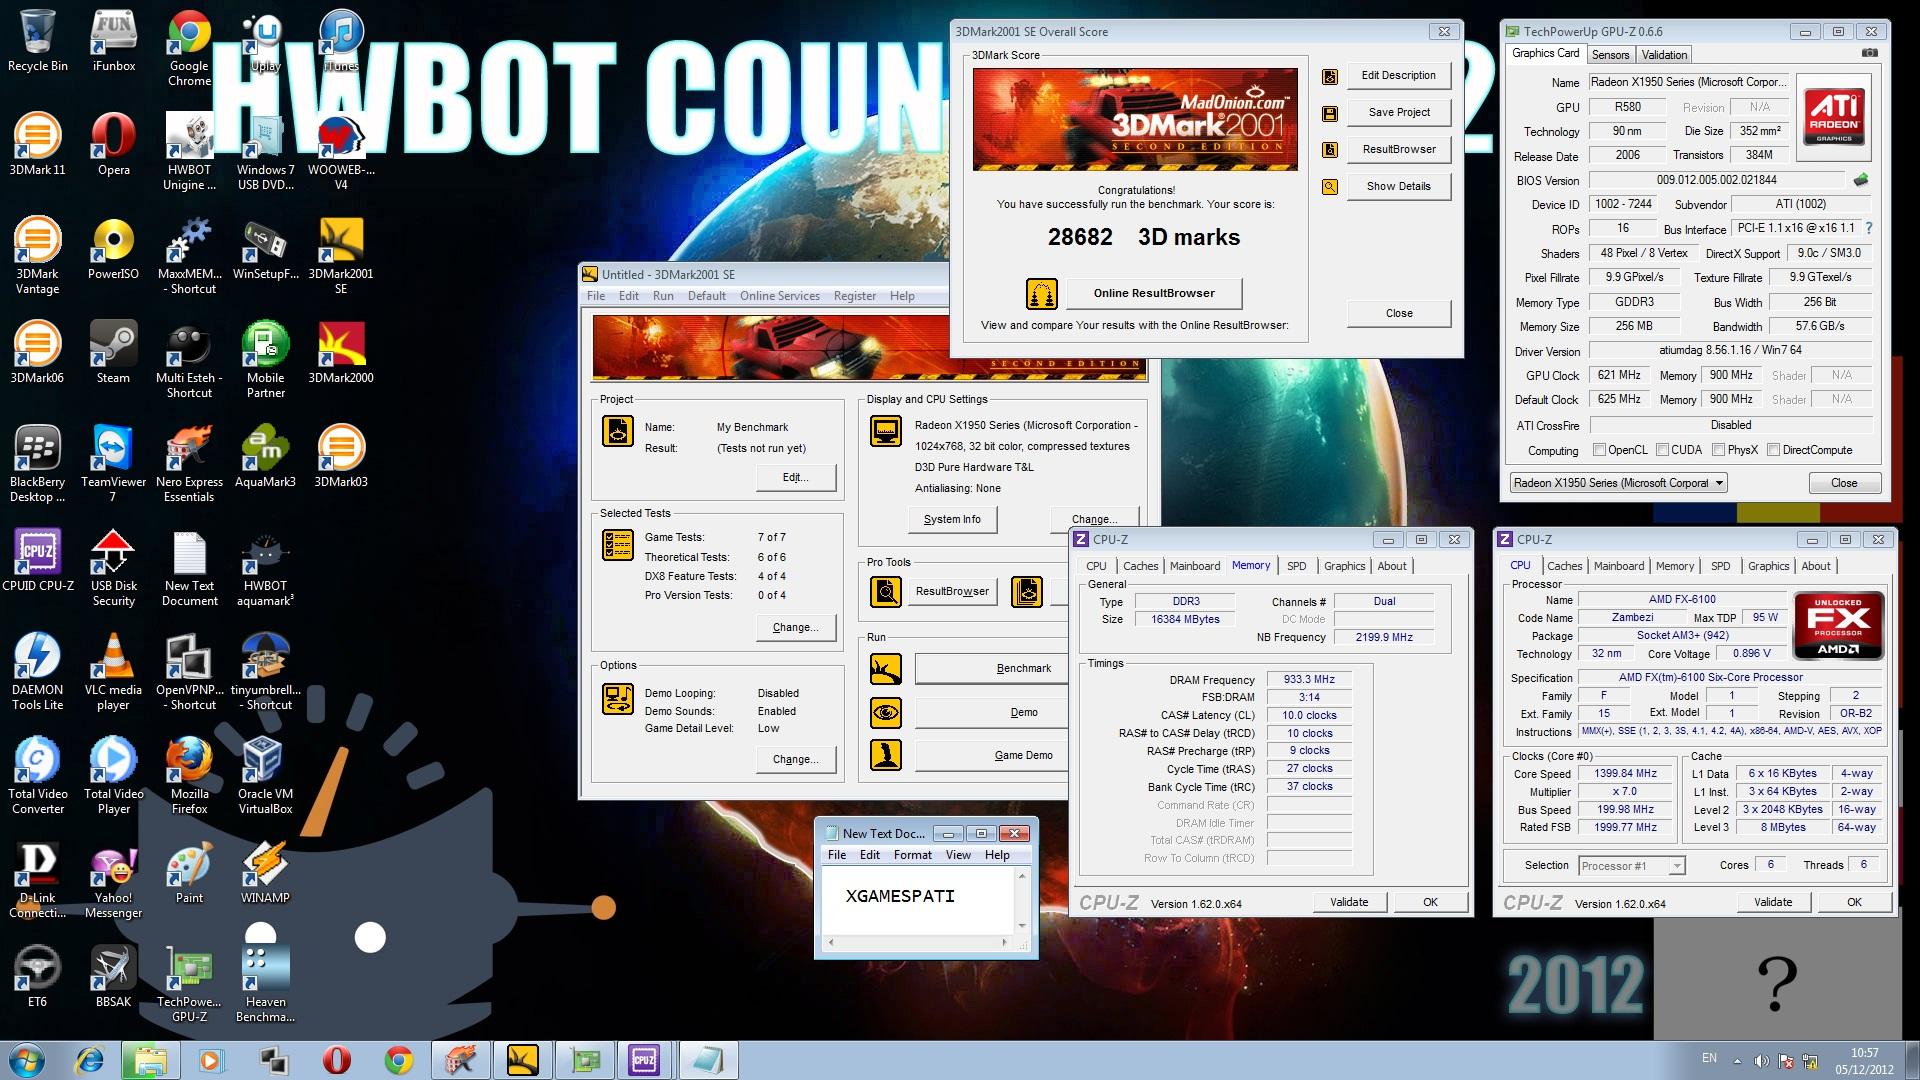Launch 3DMark06 from the desktop
The width and height of the screenshot is (1920, 1080).
point(37,352)
